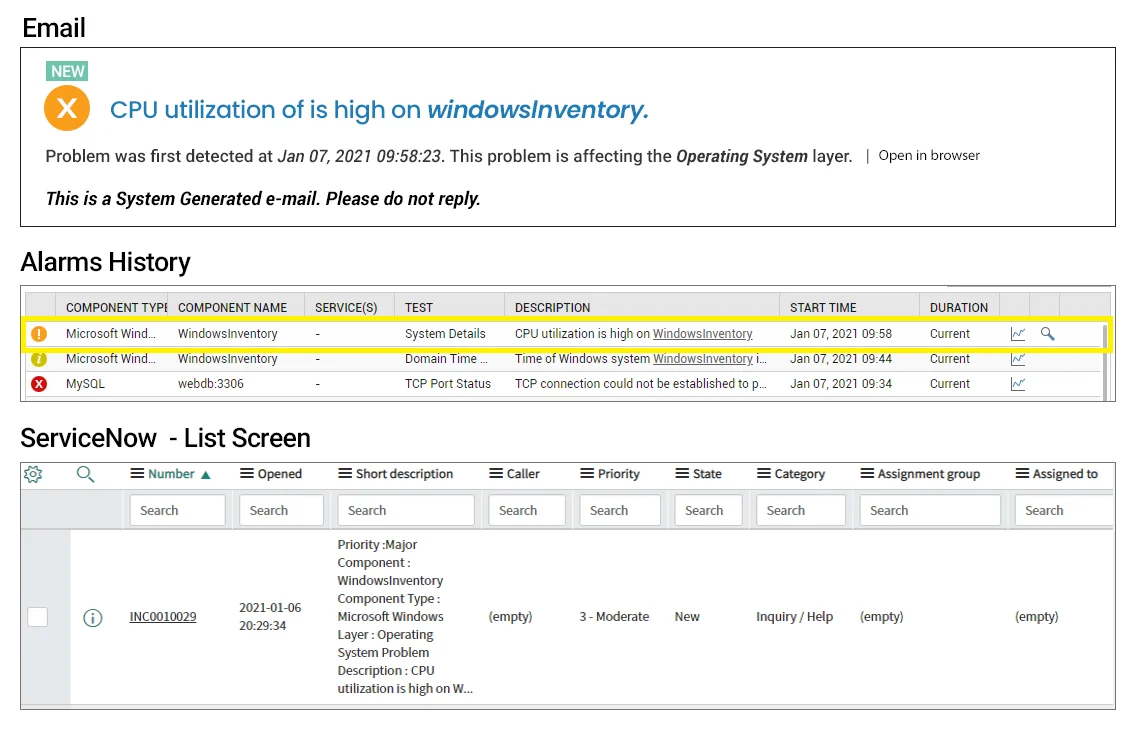
Task: Click the SERVICE(S) column header in Alarms History
Action: 346,308
